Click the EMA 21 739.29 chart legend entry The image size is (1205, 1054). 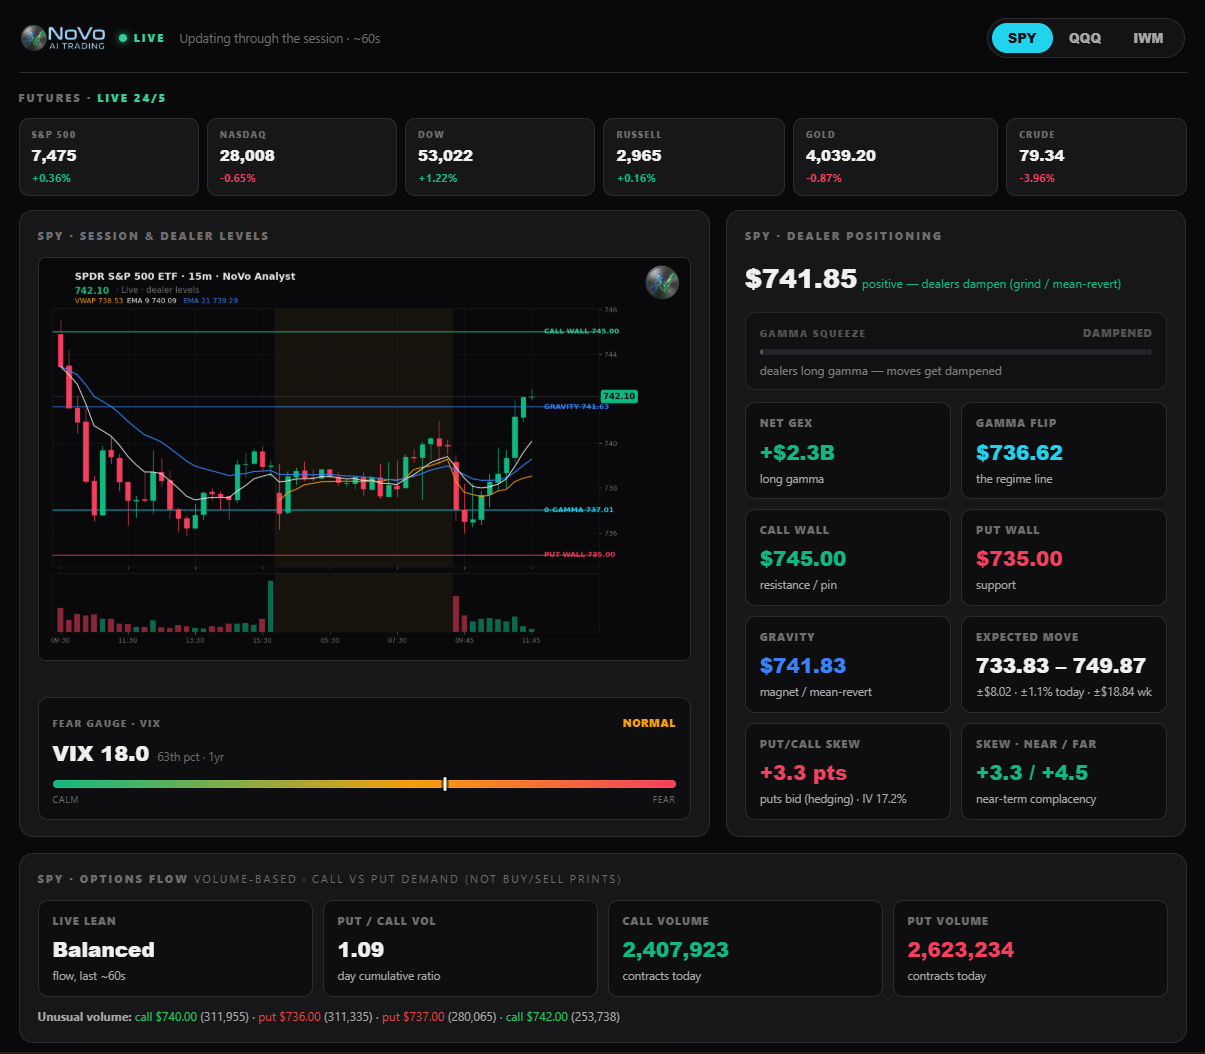(211, 300)
